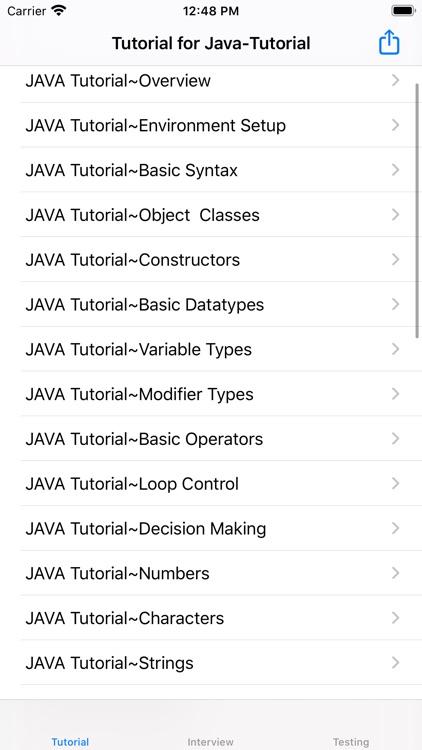
Task: Select JAVA Tutorial~Variable Types text
Action: 138,350
